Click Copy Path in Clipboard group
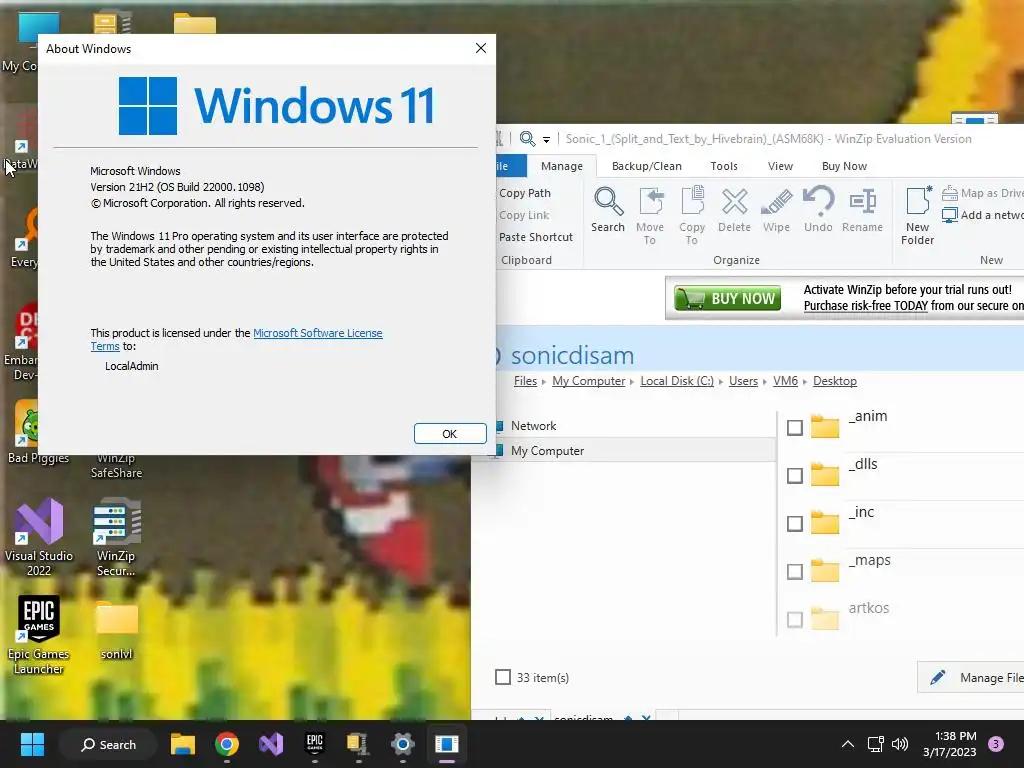This screenshot has height=768, width=1024. [524, 193]
